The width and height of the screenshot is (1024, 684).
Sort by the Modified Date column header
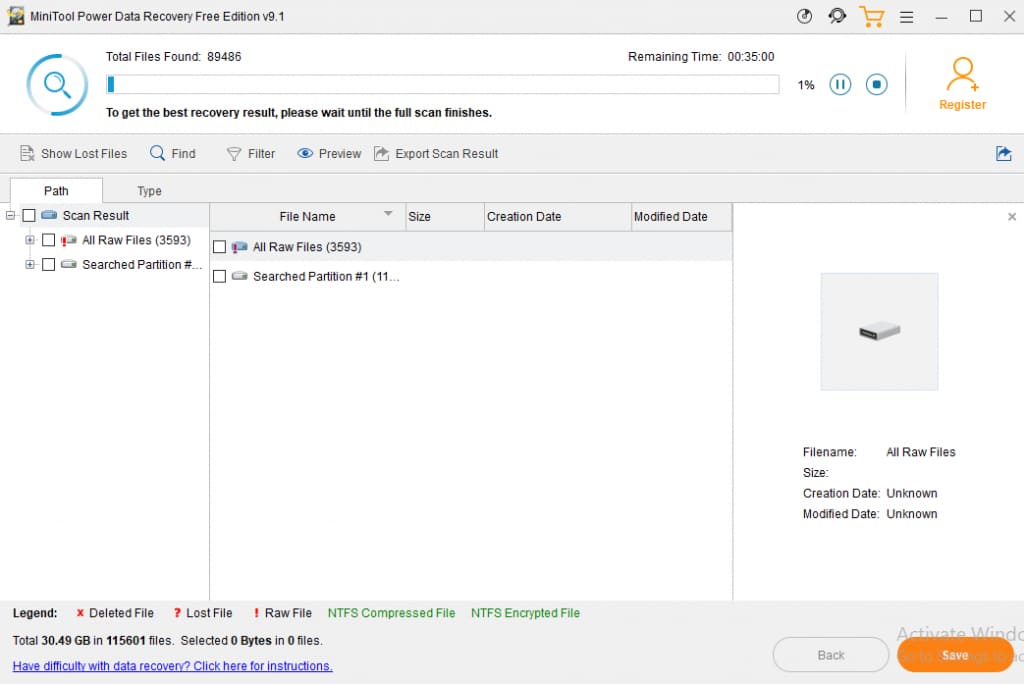tap(681, 216)
